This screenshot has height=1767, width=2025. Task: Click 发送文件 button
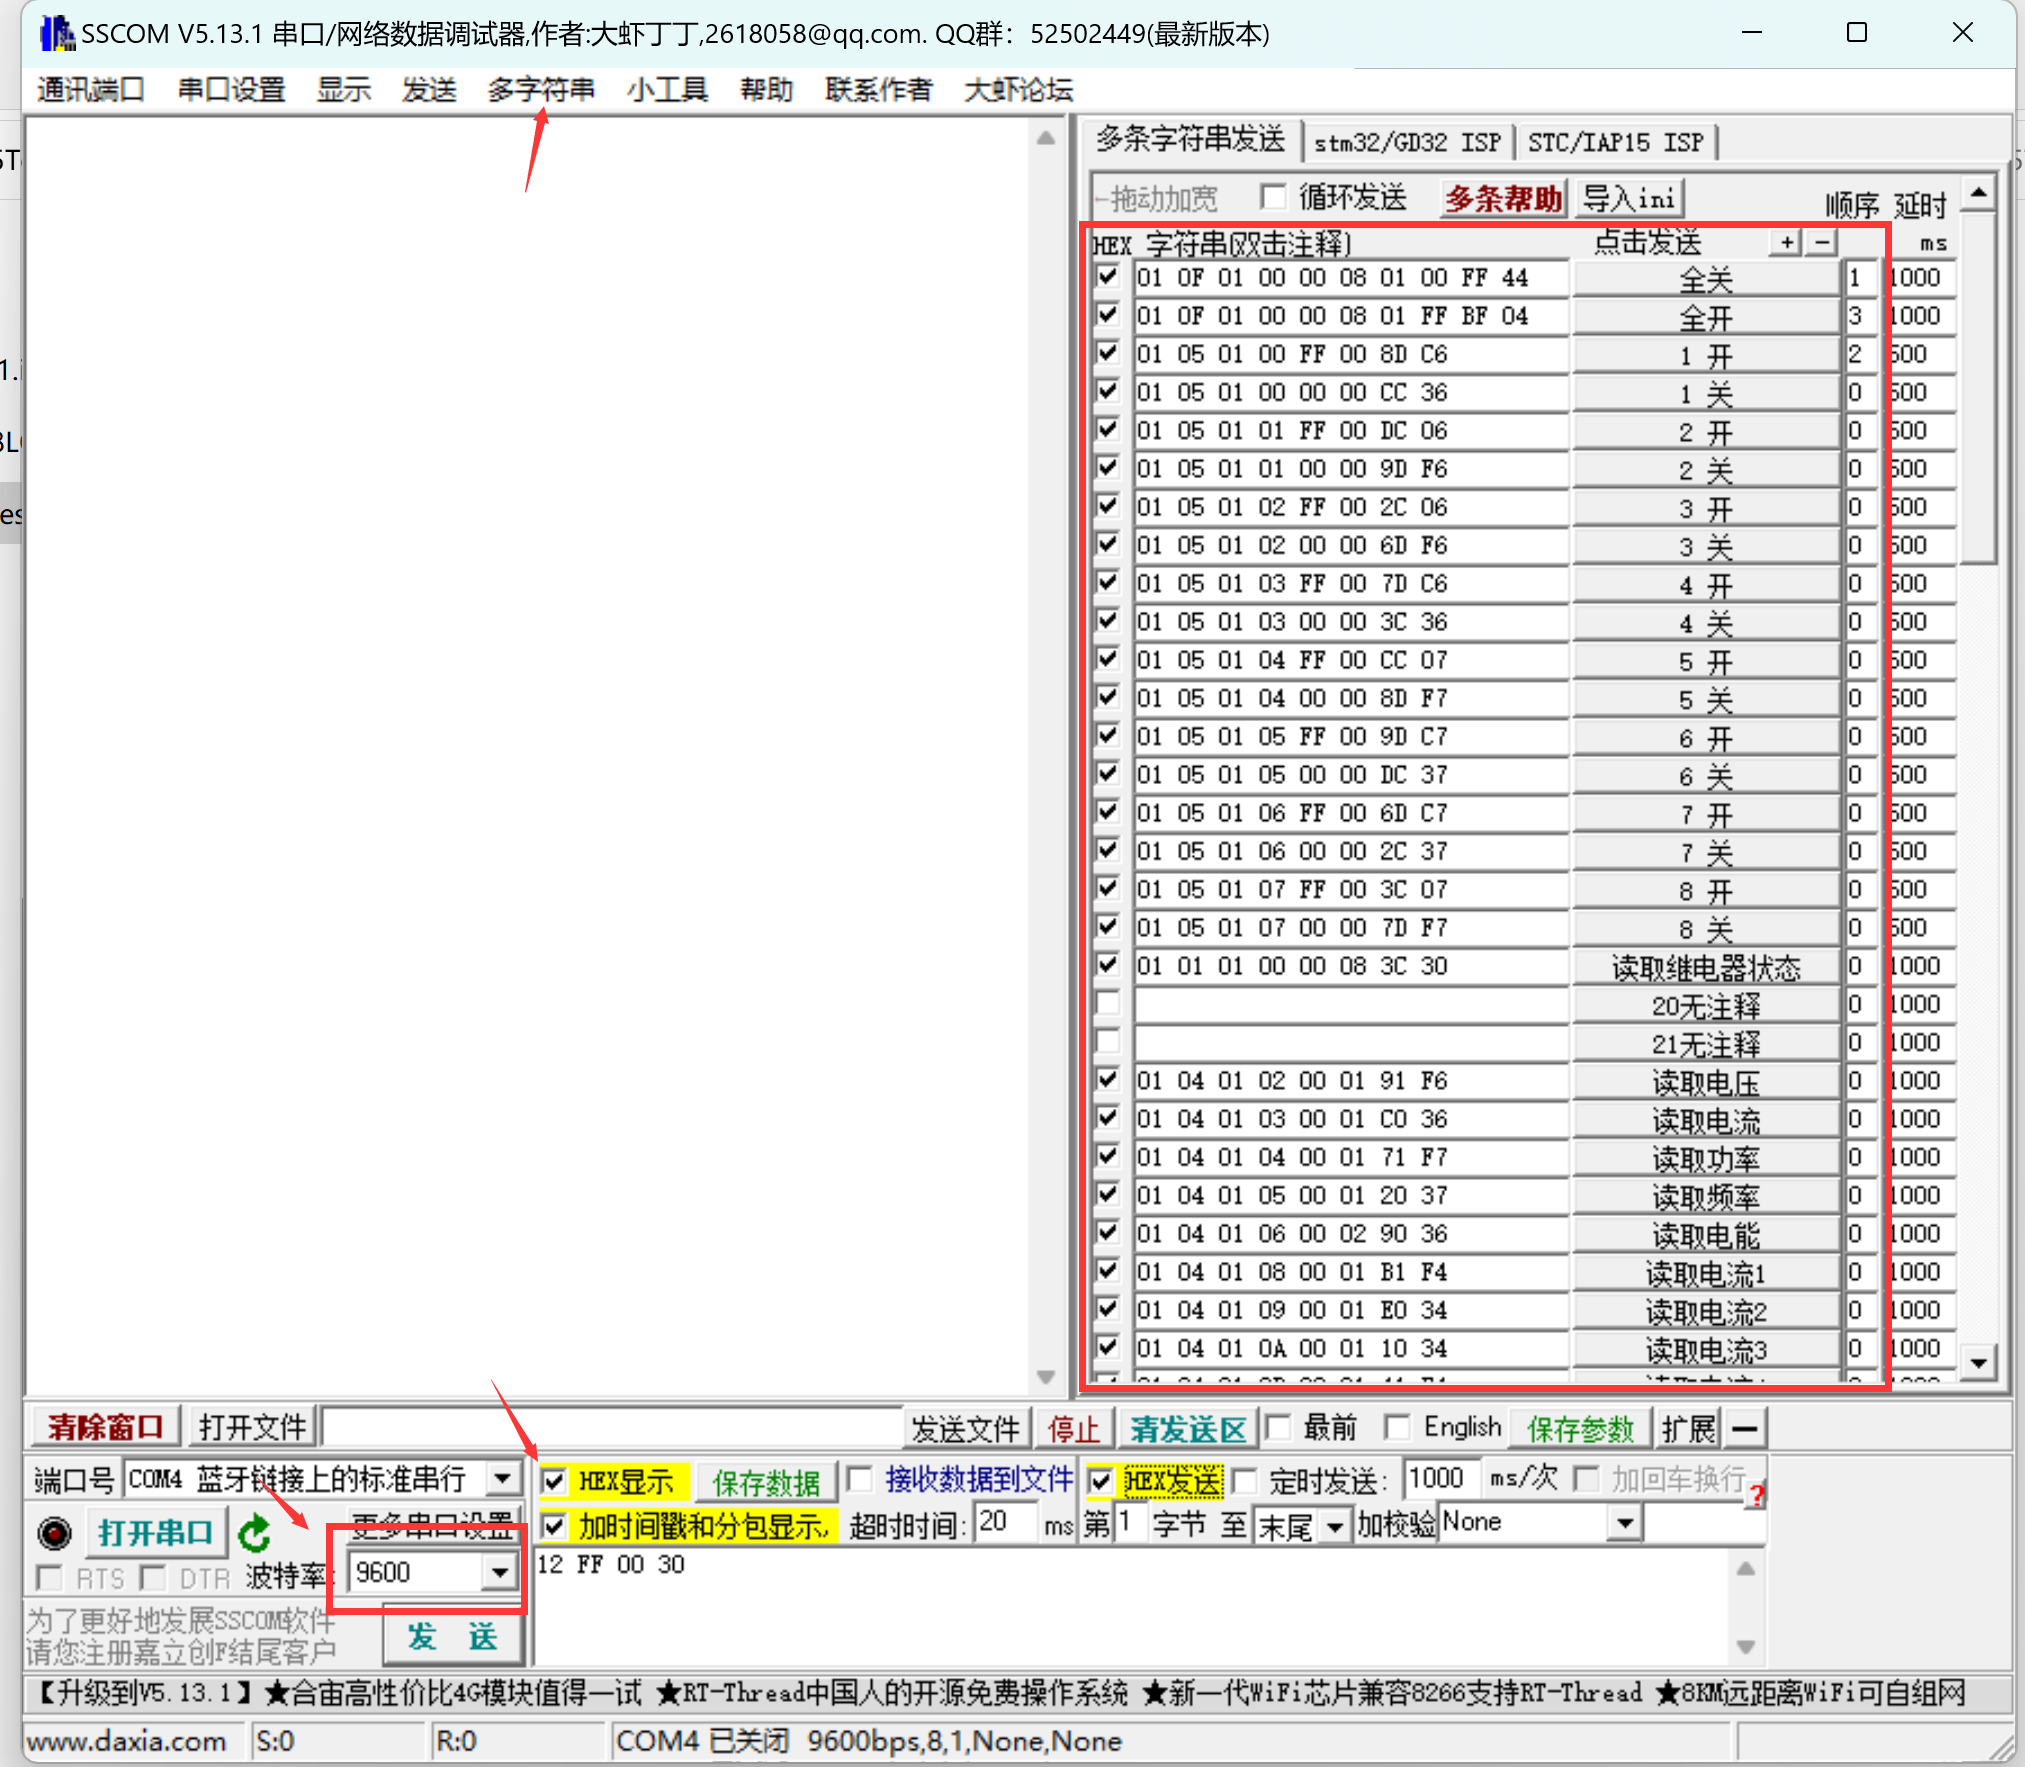point(965,1428)
